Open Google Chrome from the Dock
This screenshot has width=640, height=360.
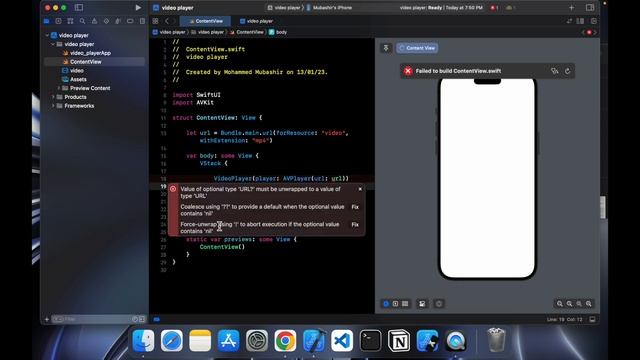pos(285,340)
